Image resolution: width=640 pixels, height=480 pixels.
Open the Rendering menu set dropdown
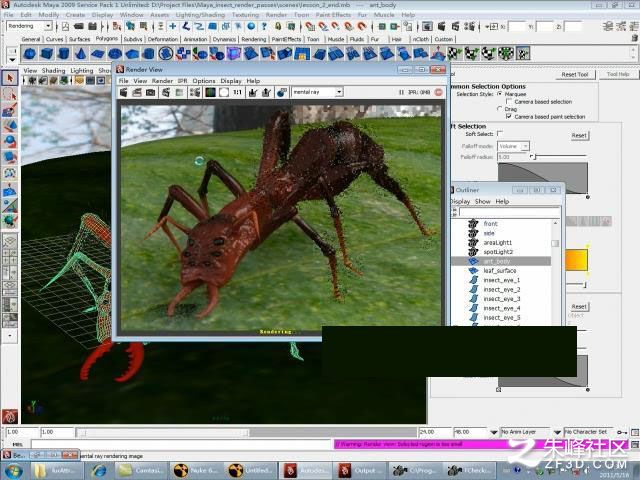click(29, 26)
